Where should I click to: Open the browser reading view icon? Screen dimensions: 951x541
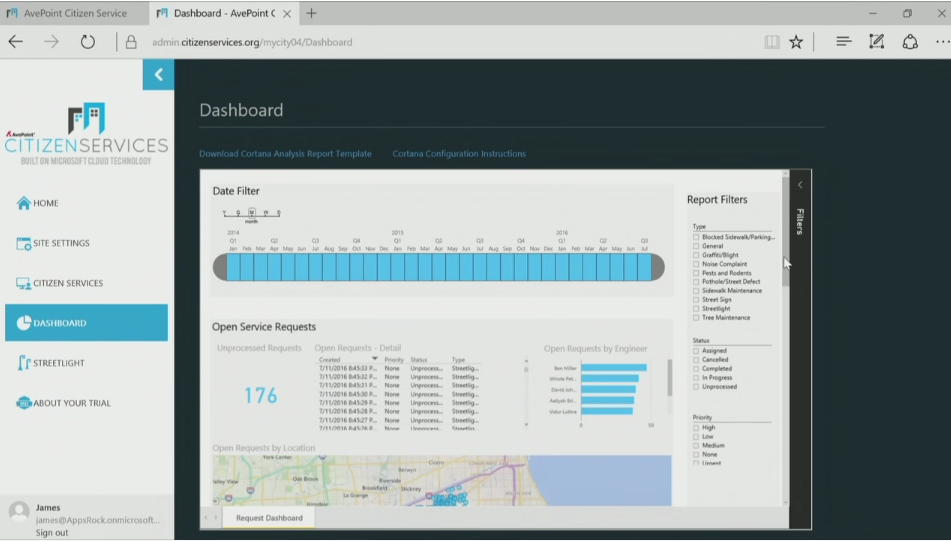[771, 42]
